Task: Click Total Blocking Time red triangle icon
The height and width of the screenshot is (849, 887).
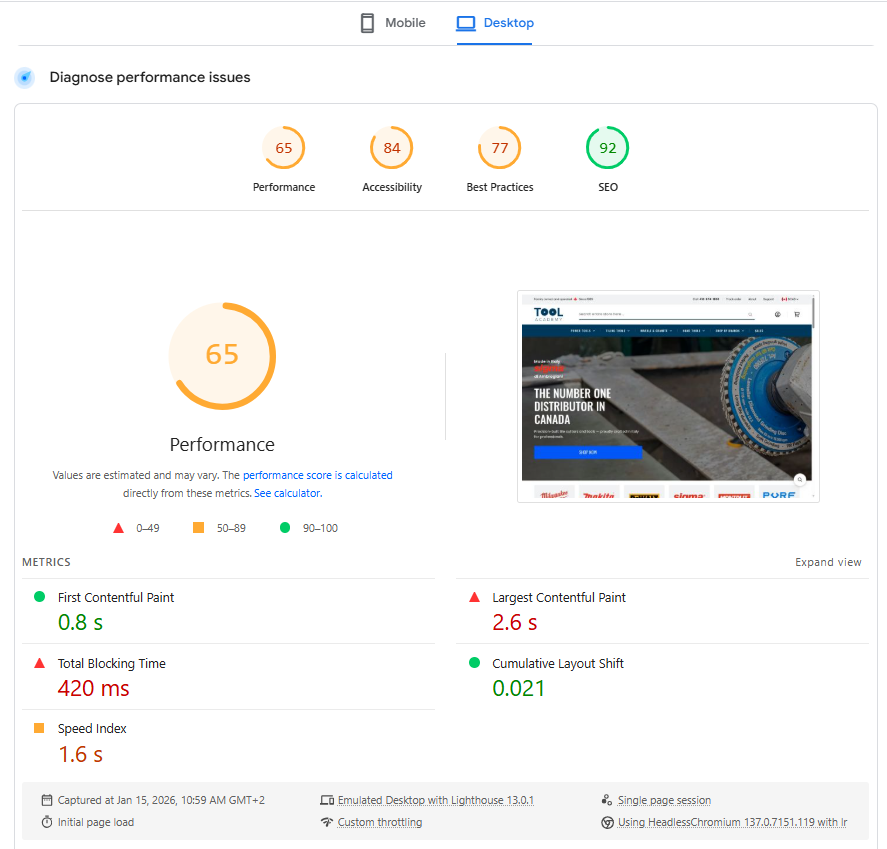Action: click(40, 663)
